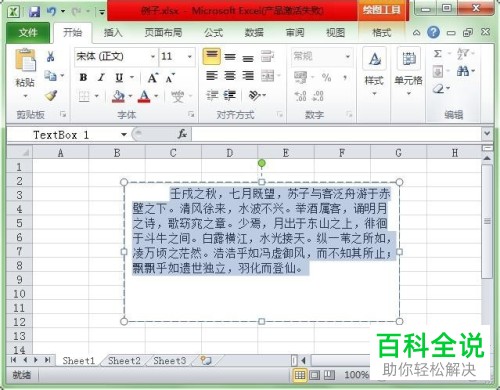The height and width of the screenshot is (390, 500).
Task: Decrease the indent
Action: [212, 96]
